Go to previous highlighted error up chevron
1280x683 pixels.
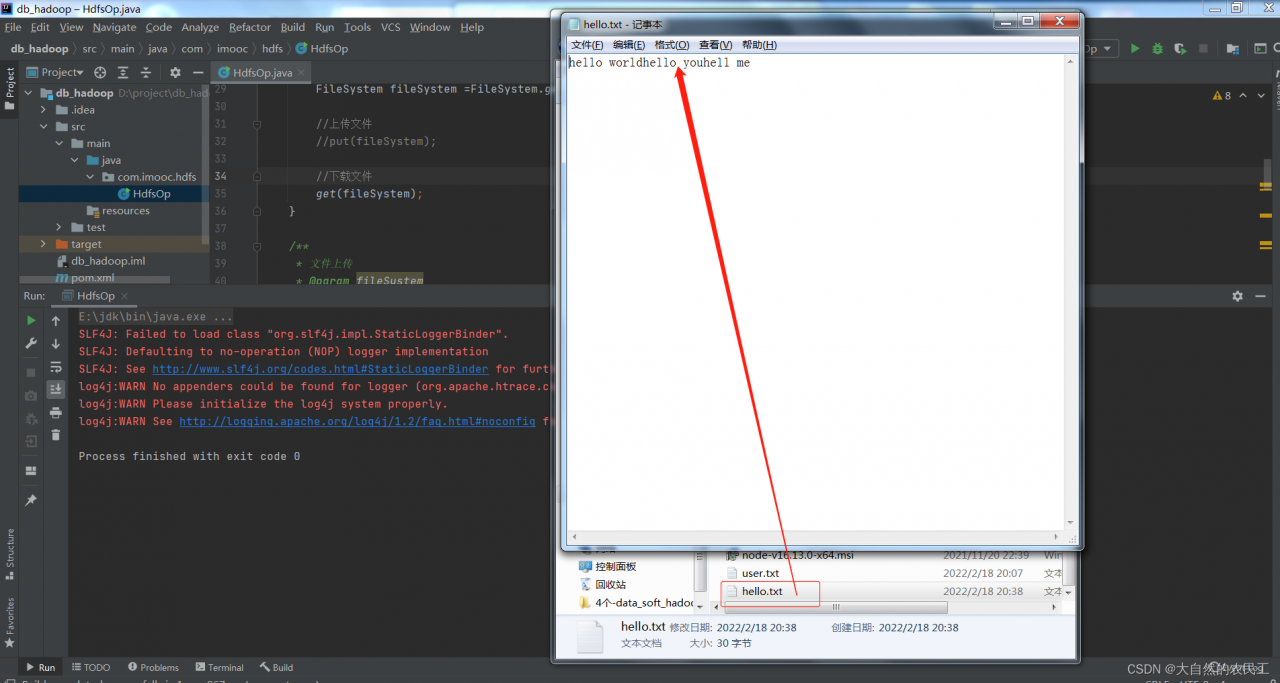pos(1243,95)
